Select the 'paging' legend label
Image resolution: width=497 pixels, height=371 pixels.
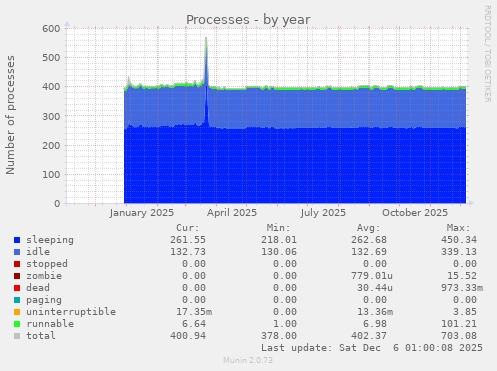44,300
